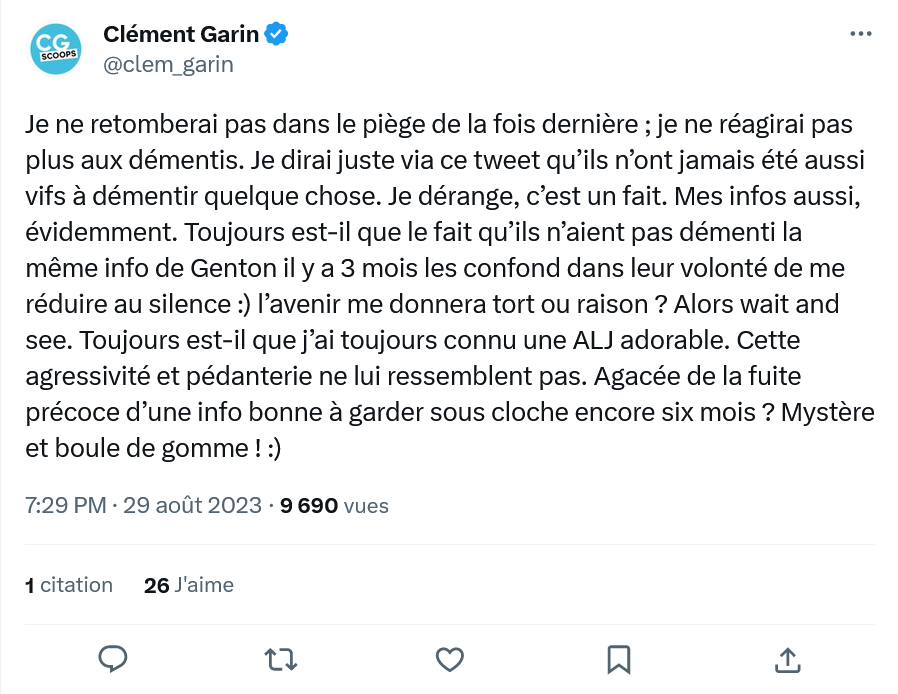The image size is (898, 694).
Task: Like the tweet with the heart
Action: click(450, 658)
